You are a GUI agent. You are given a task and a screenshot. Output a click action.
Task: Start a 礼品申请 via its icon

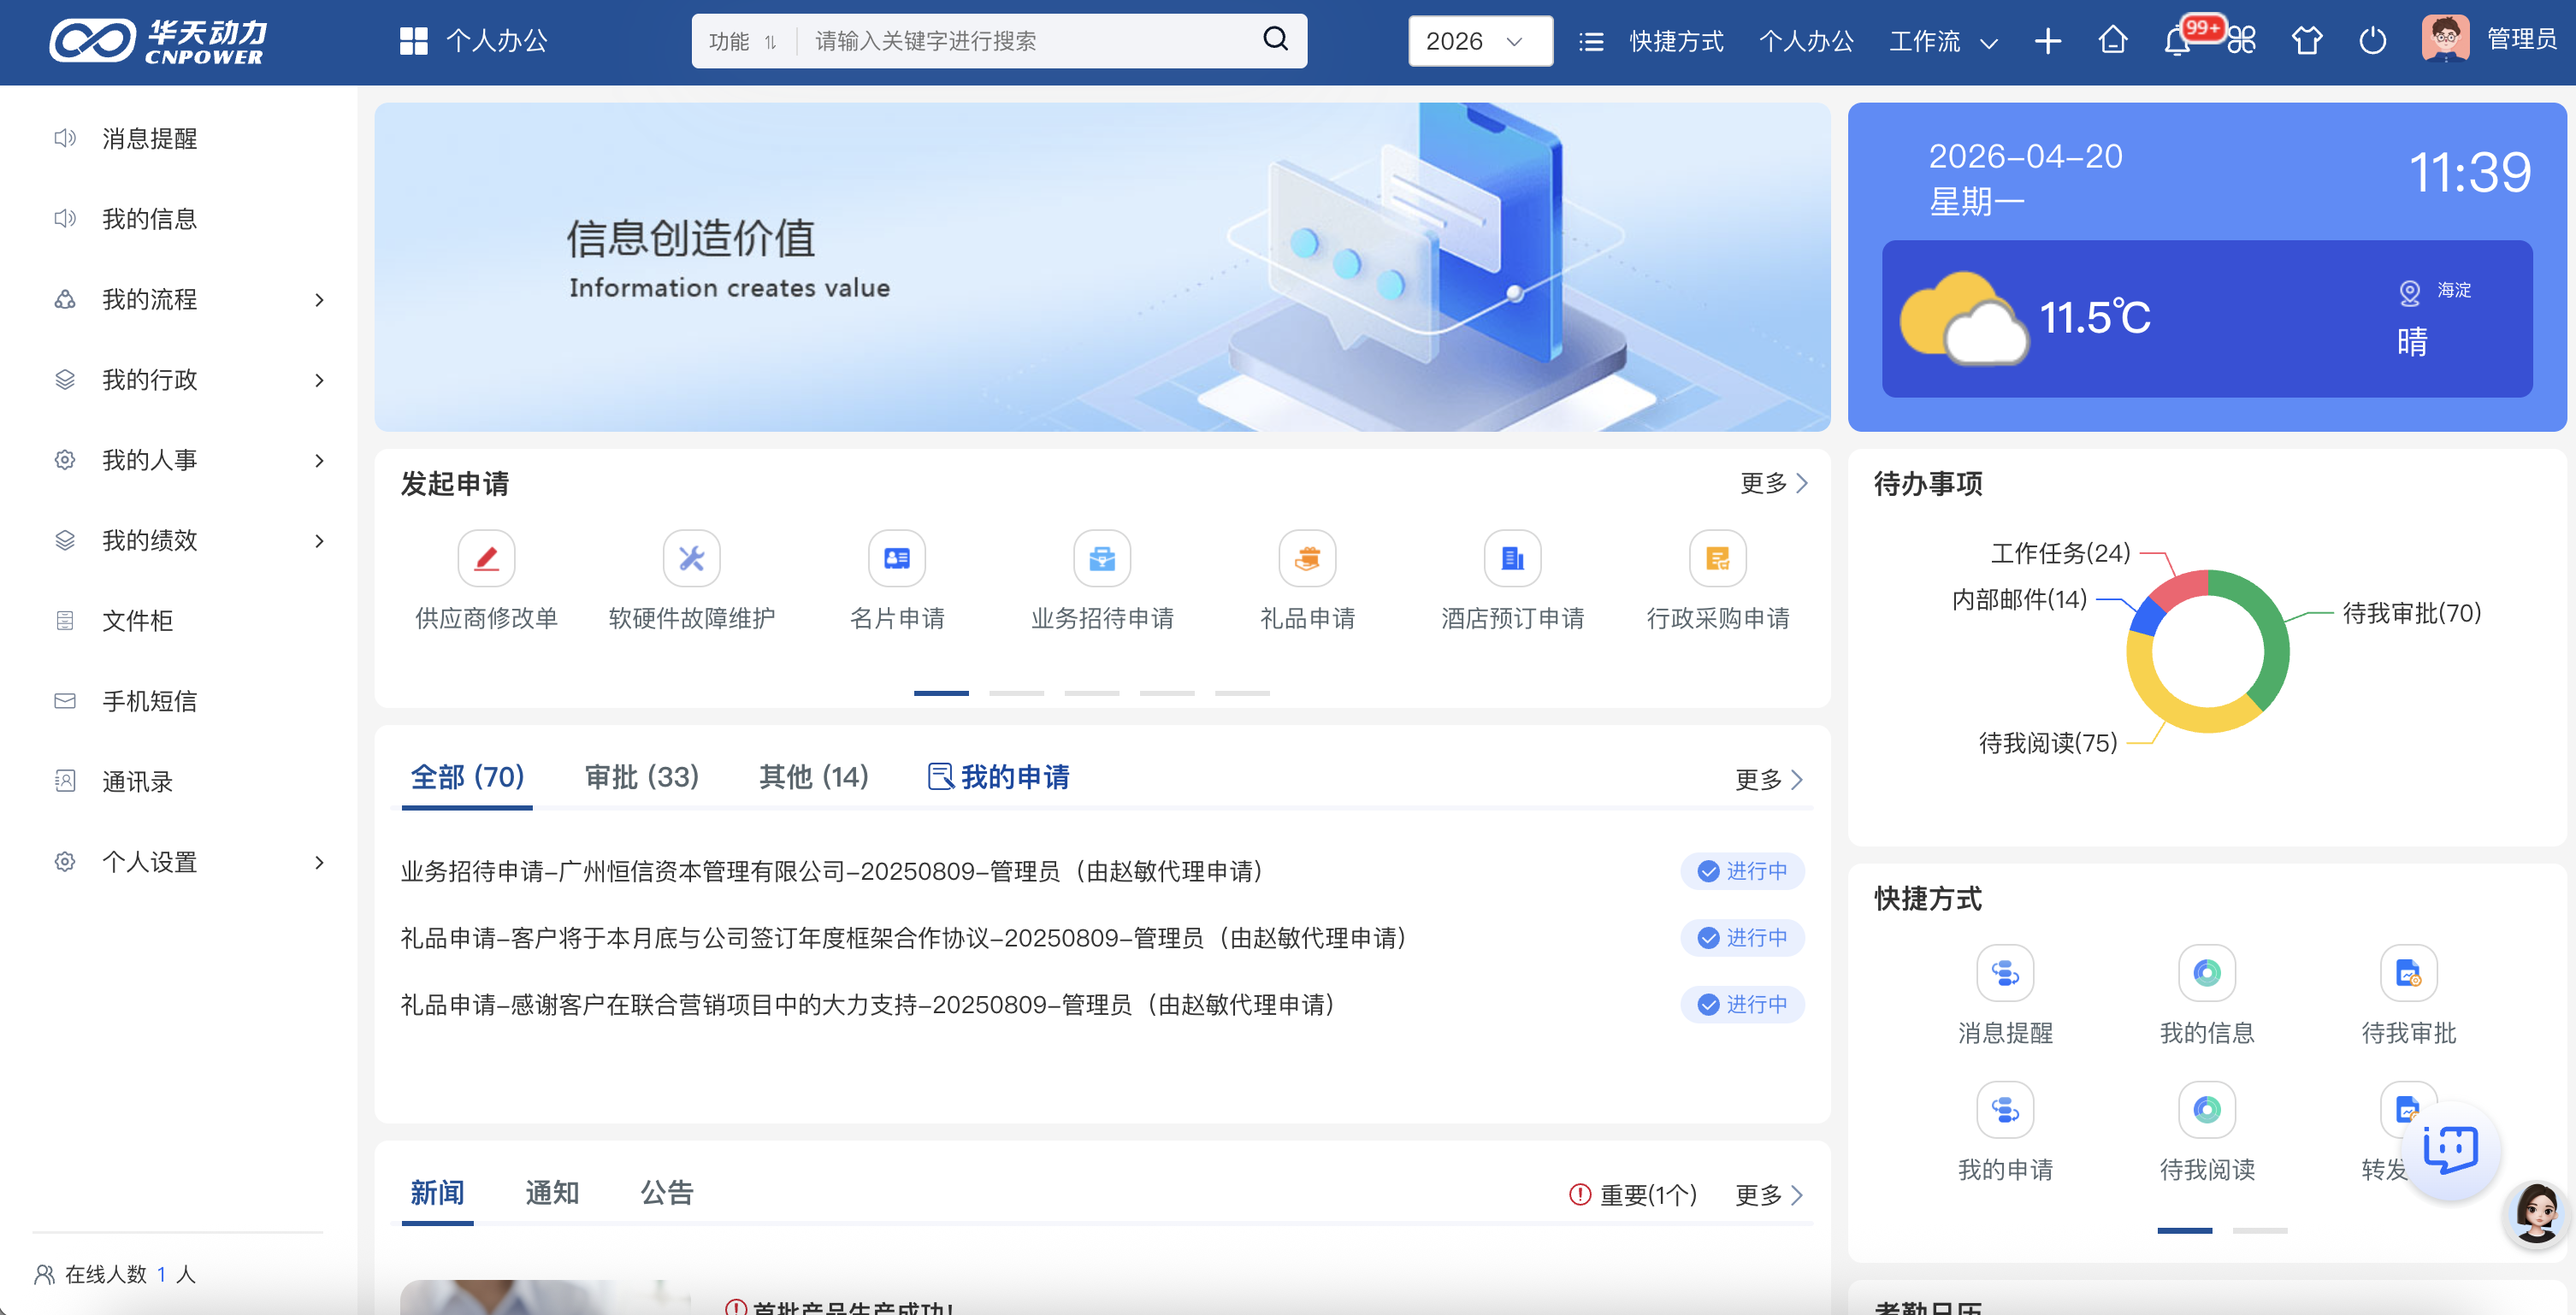(1306, 558)
